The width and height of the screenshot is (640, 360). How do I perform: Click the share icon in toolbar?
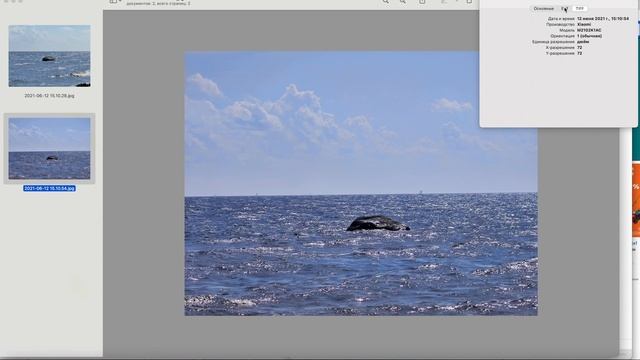point(422,2)
